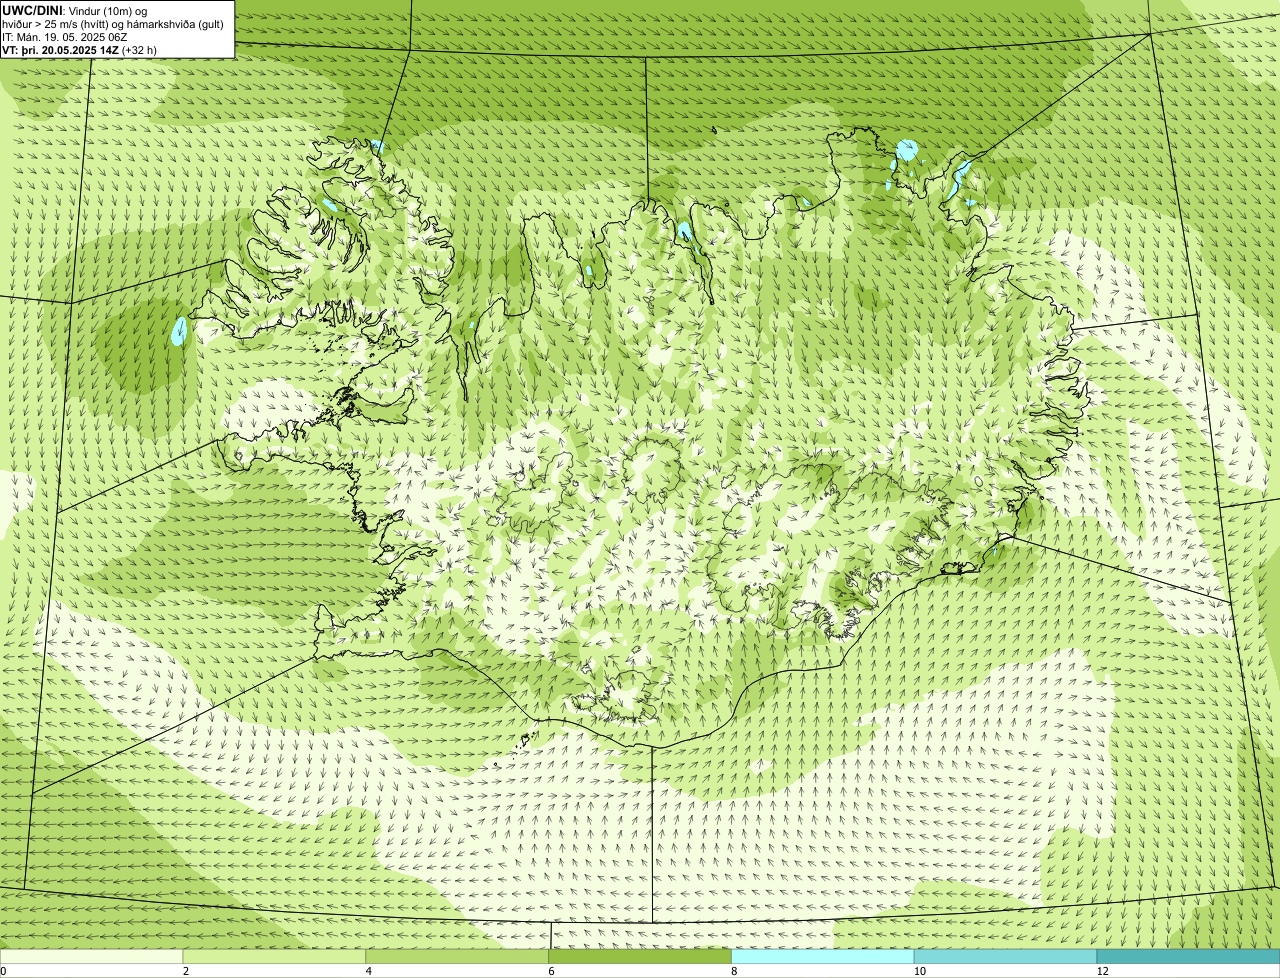The height and width of the screenshot is (978, 1280).
Task: Click the teal segment above 12 m/s
Action: point(1188,957)
